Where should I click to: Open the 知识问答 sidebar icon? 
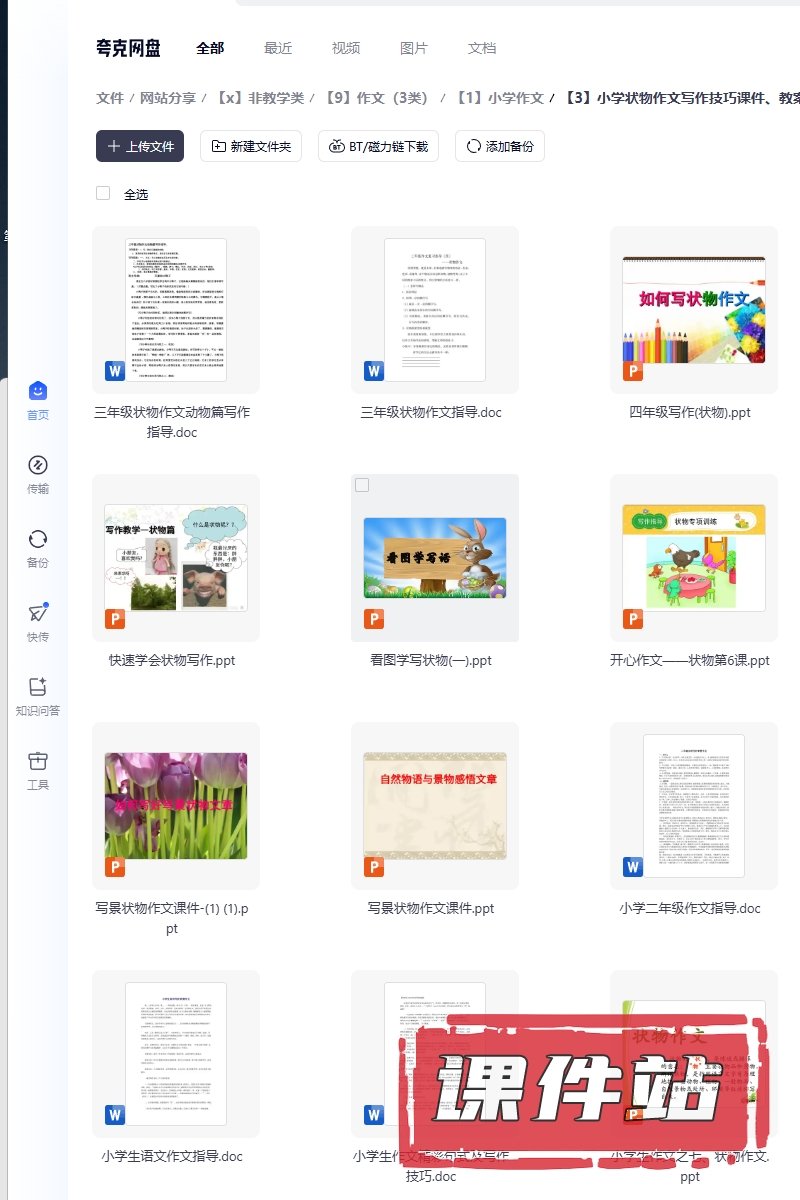pyautogui.click(x=37, y=688)
